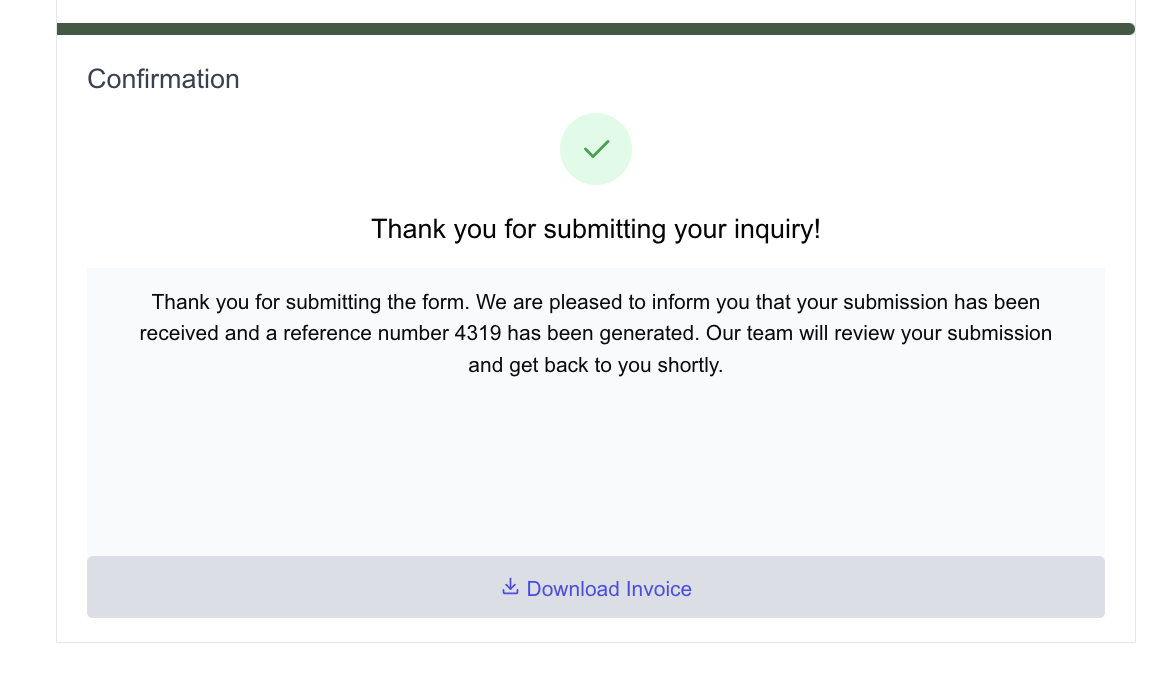The image size is (1172, 686).
Task: Click reference number 4319 in the message
Action: coord(477,333)
